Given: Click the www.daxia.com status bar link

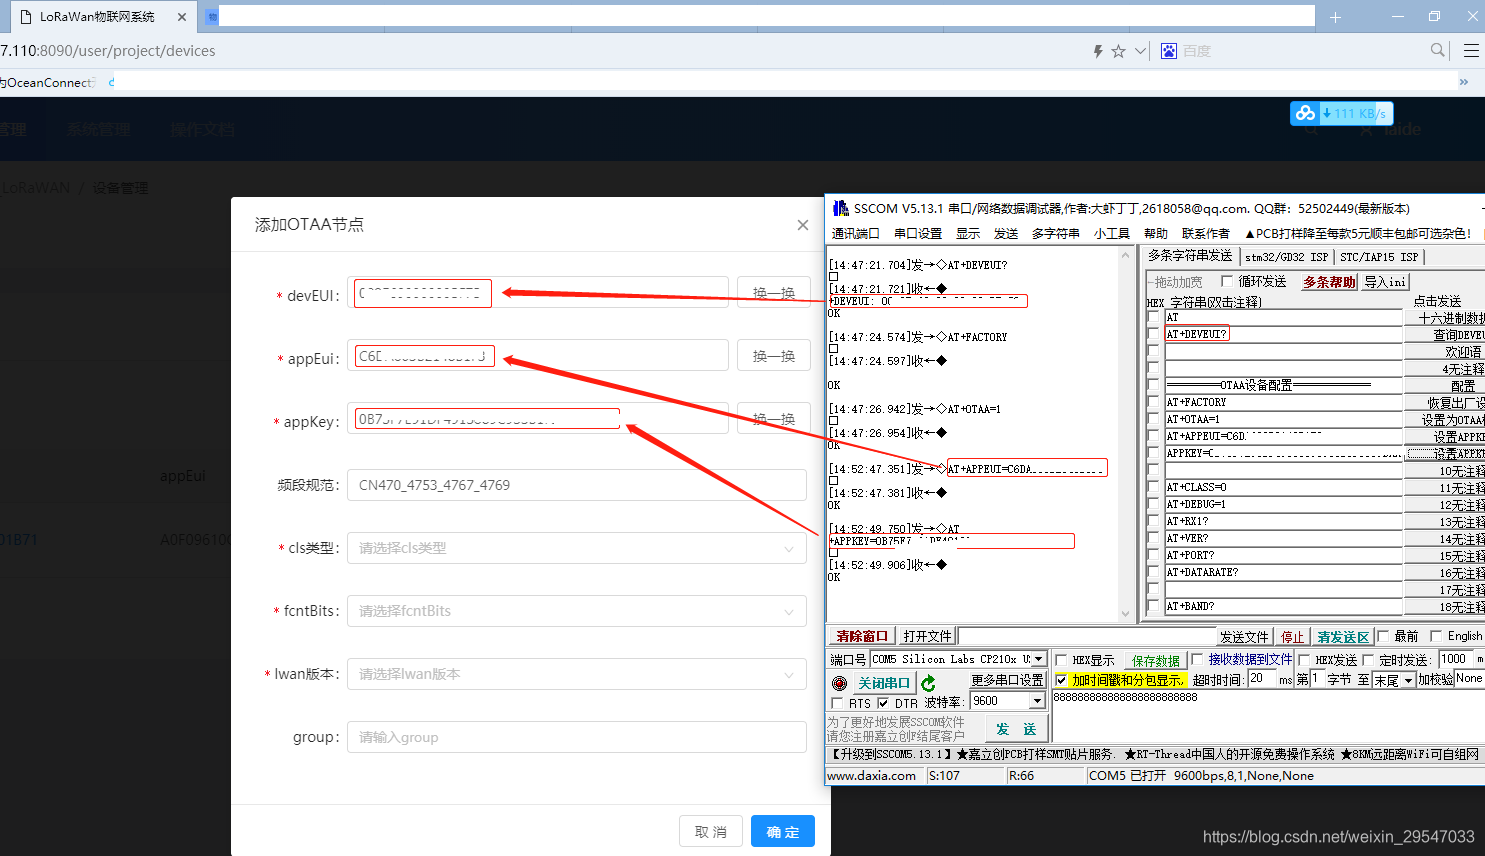Looking at the screenshot, I should [x=871, y=776].
